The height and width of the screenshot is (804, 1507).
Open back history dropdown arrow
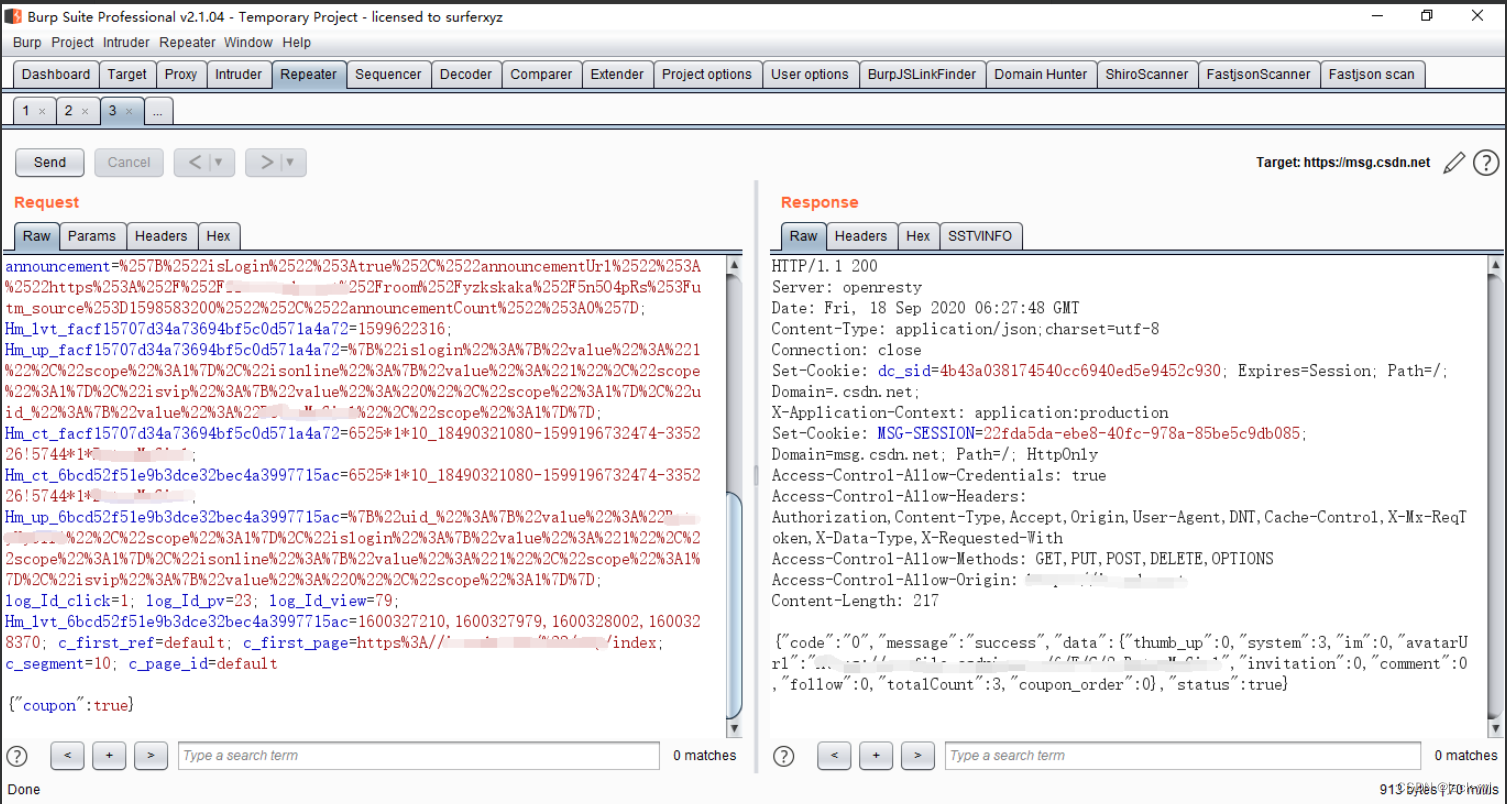pos(220,162)
